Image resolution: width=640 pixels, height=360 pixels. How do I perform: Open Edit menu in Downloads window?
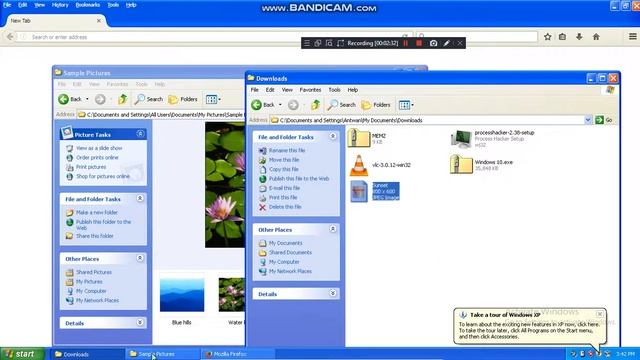pos(270,90)
